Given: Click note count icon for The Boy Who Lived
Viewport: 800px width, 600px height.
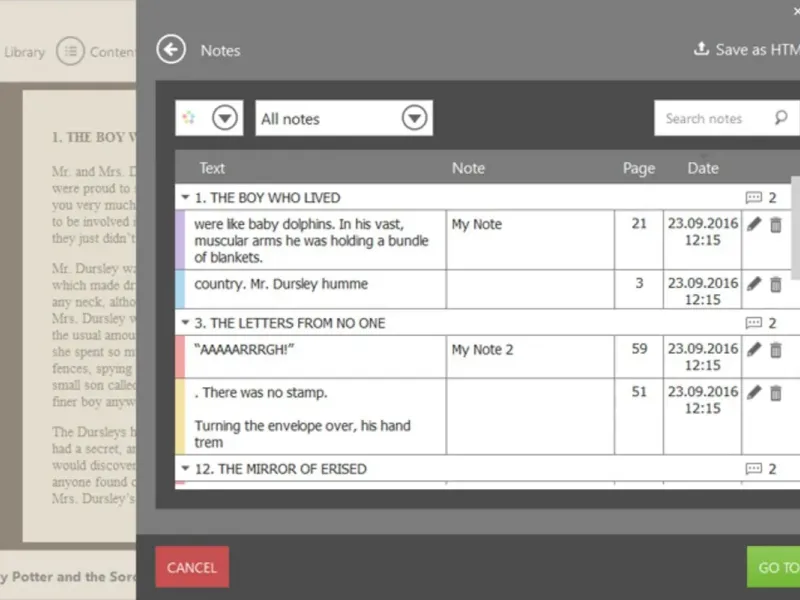Looking at the screenshot, I should coord(754,197).
